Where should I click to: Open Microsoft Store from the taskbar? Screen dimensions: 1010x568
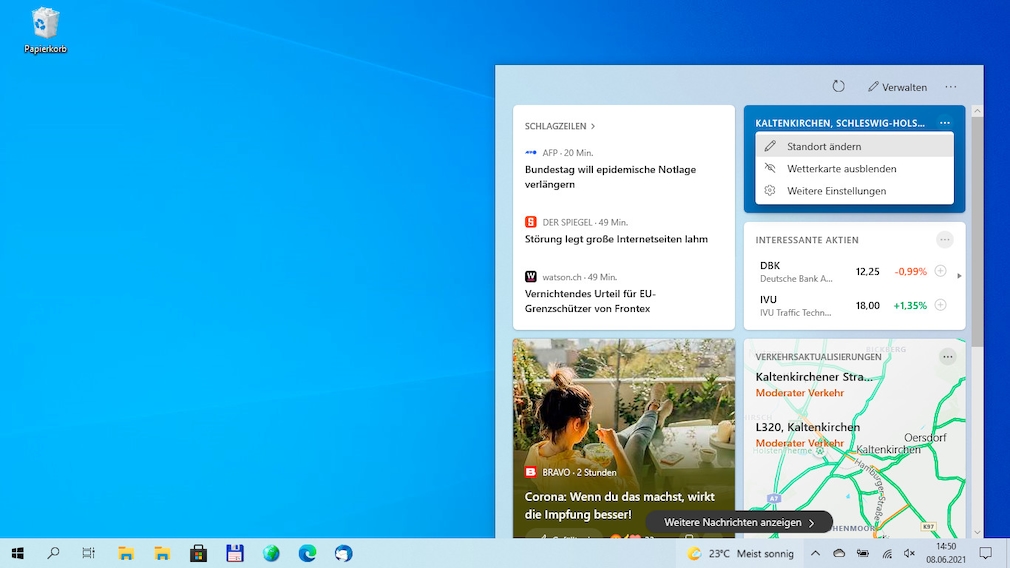(198, 553)
